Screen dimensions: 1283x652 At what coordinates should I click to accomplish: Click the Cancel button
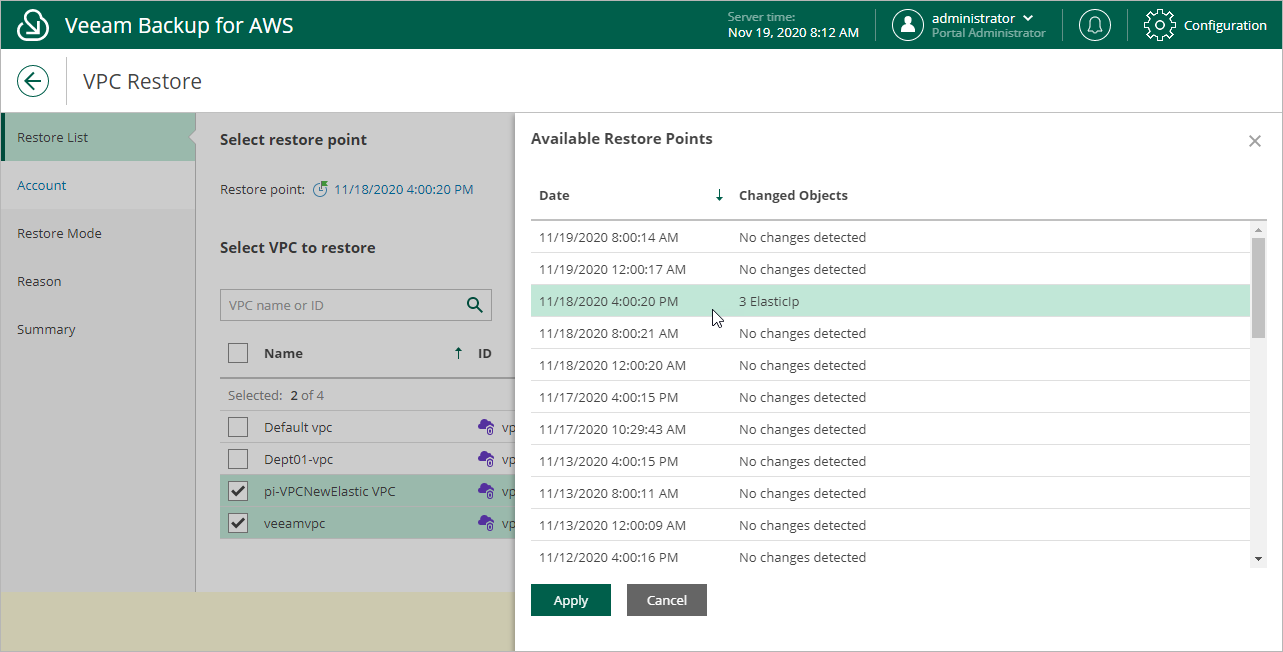[x=667, y=600]
